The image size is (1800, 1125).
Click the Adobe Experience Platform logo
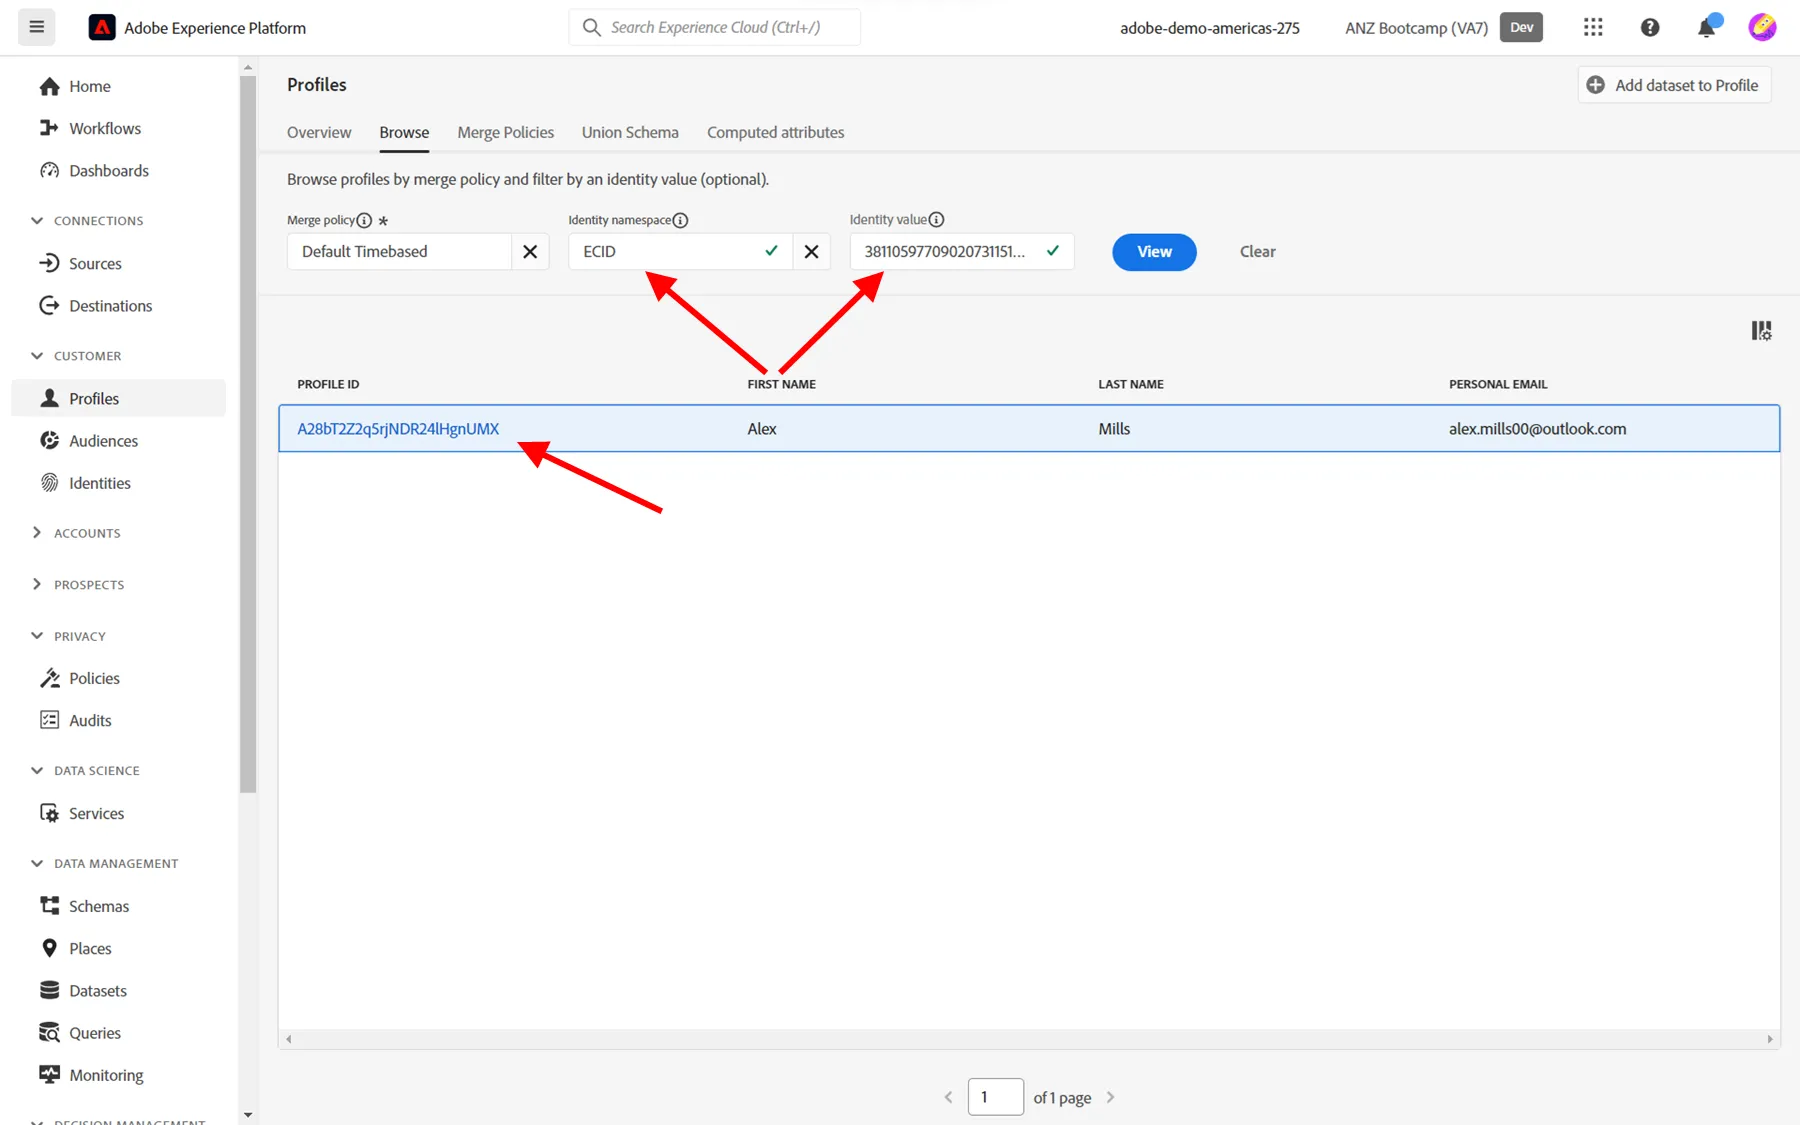tap(102, 28)
